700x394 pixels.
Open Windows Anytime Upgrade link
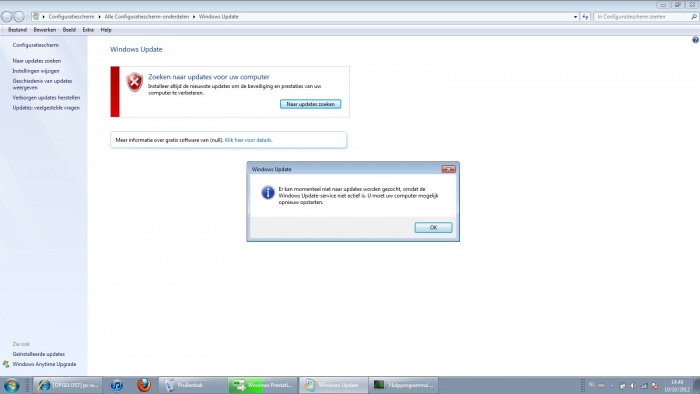44,365
